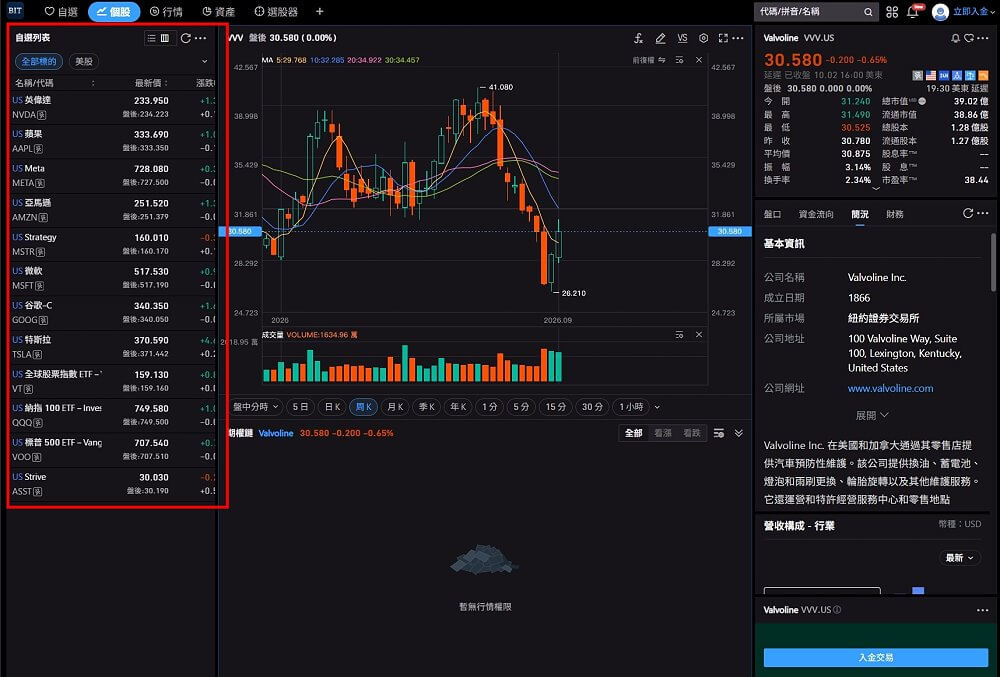Add Valvoline to favorites with heart icon
Image resolution: width=1000 pixels, height=677 pixels.
(969, 38)
